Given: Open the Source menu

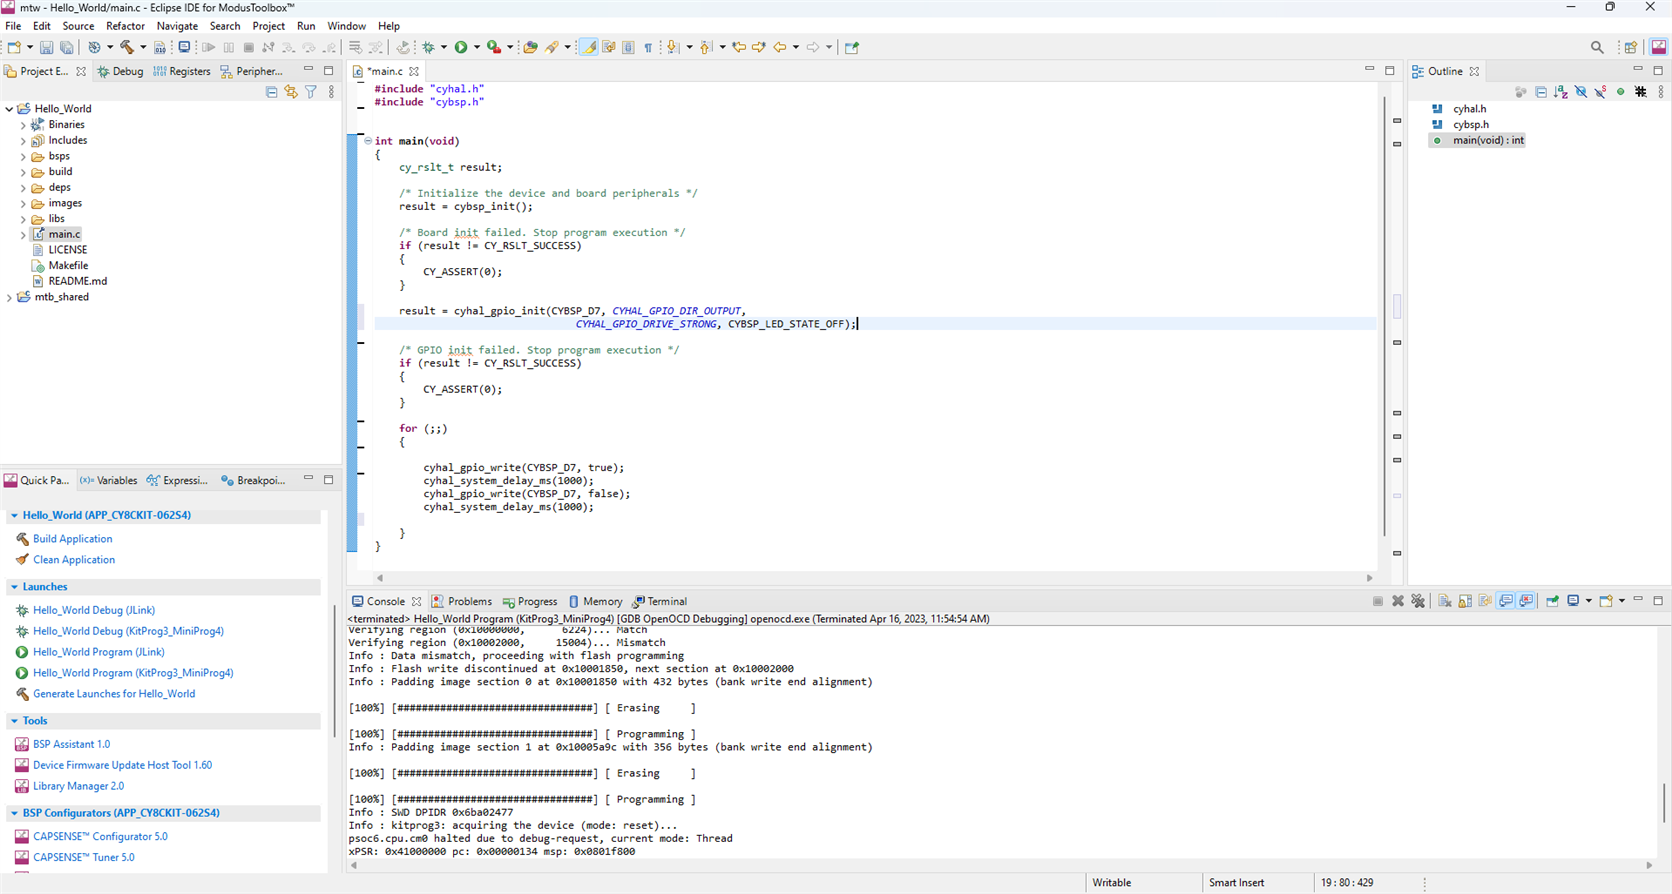Looking at the screenshot, I should pos(78,26).
